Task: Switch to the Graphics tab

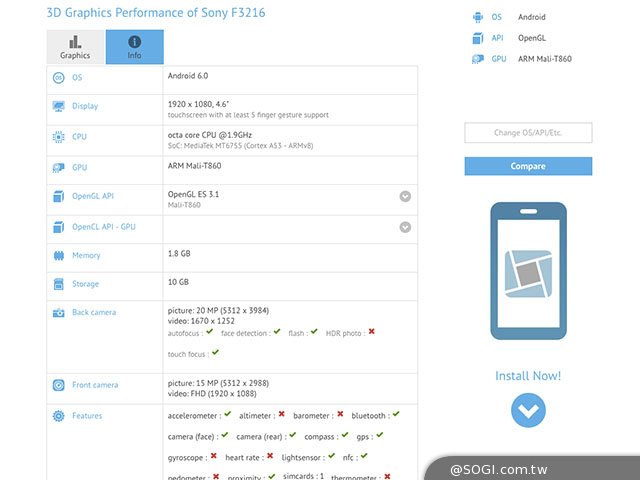Action: click(x=76, y=47)
